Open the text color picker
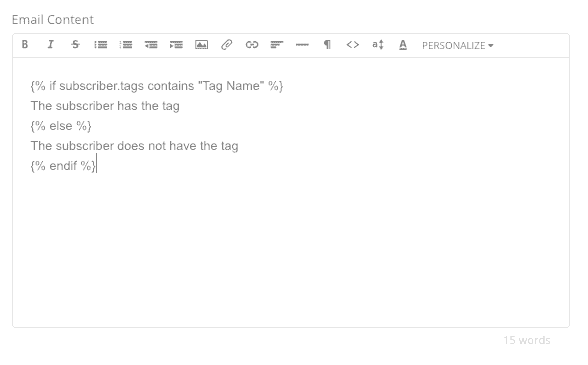This screenshot has height=365, width=588. tap(403, 45)
